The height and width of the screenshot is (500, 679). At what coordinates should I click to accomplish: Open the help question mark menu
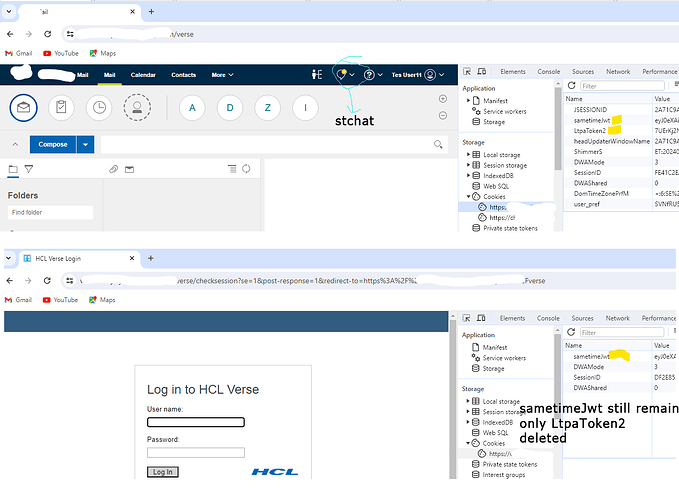click(369, 75)
